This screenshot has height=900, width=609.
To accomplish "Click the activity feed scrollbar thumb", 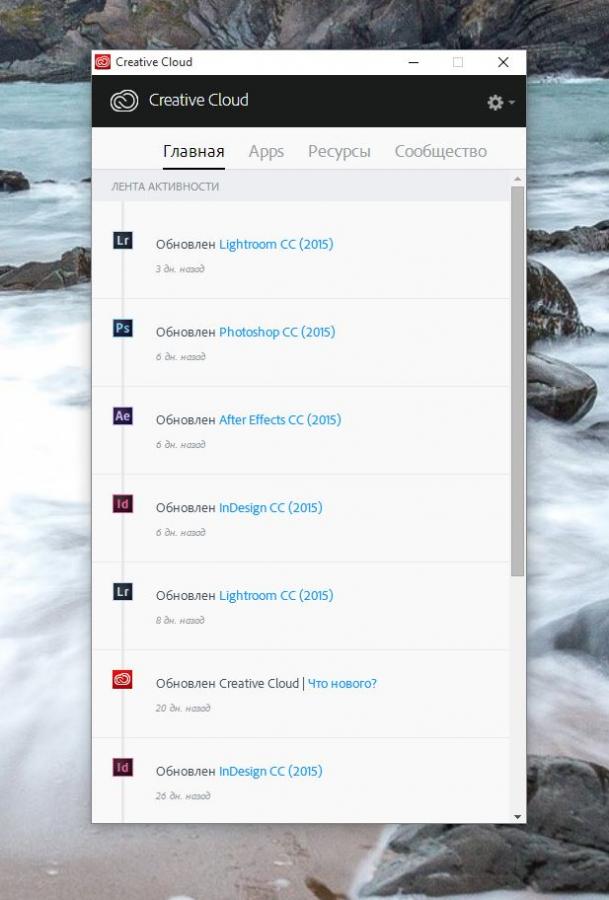I will (x=518, y=381).
